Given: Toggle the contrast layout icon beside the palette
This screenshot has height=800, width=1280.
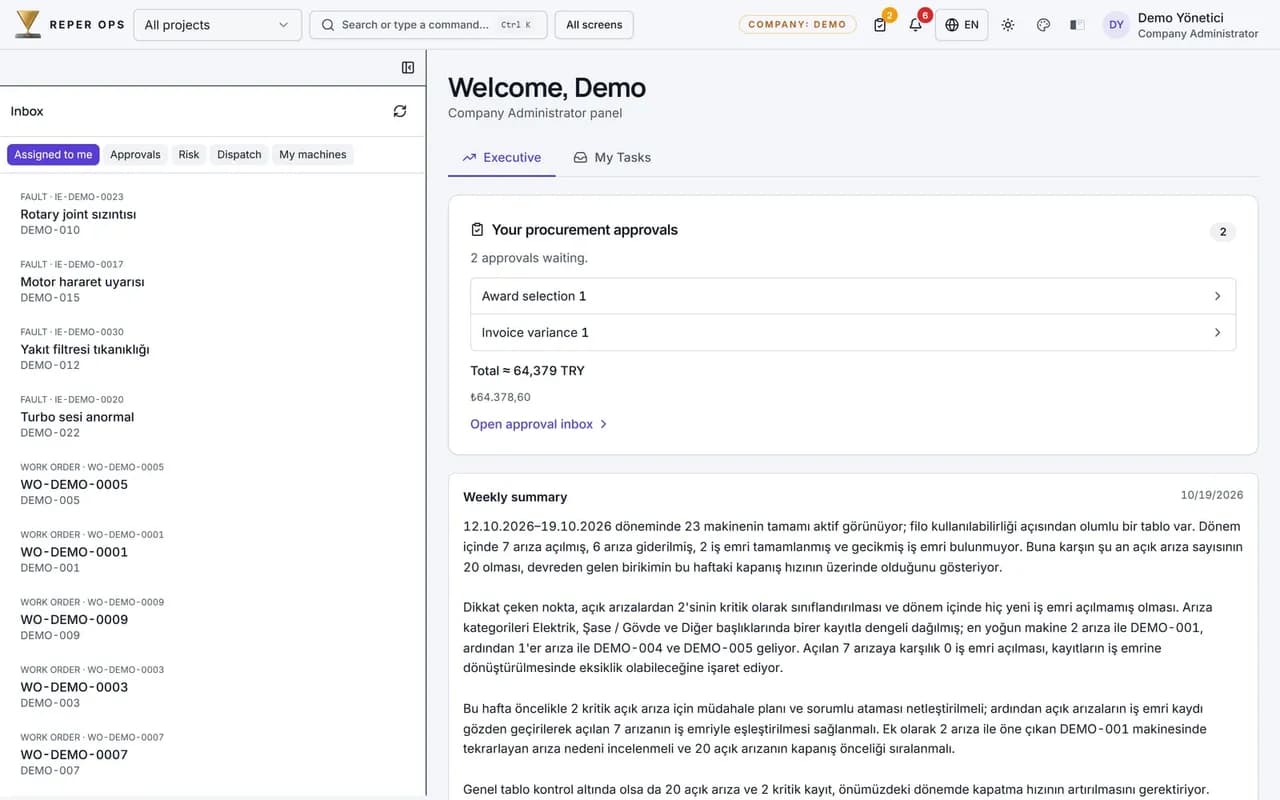Looking at the screenshot, I should [1077, 25].
